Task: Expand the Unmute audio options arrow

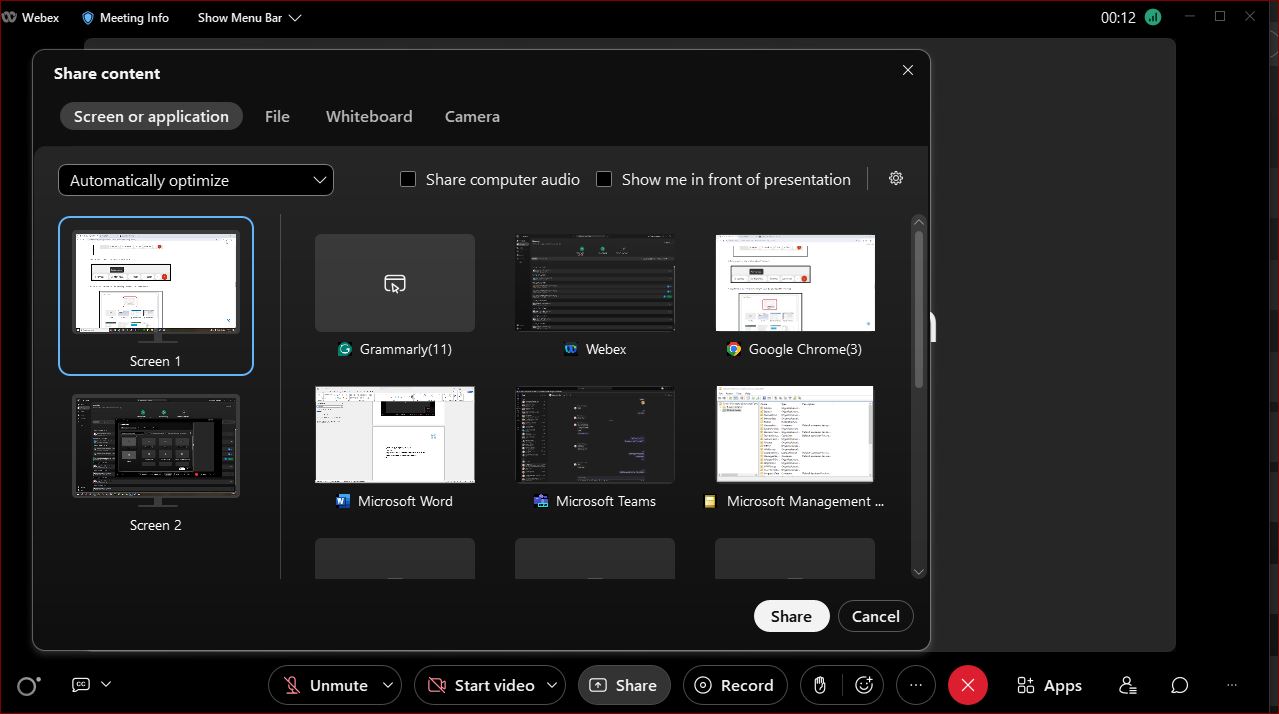Action: point(387,685)
